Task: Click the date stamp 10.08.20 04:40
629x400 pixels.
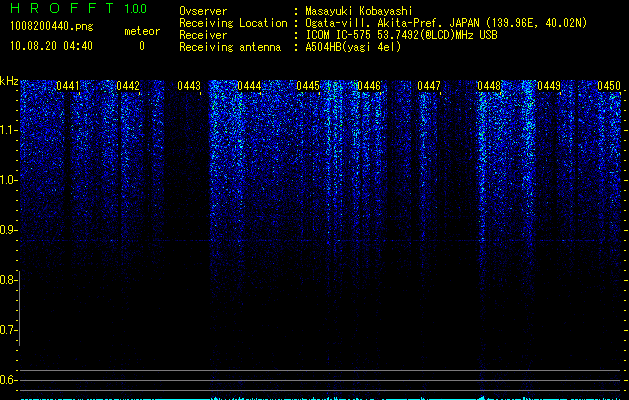Action: tap(51, 46)
